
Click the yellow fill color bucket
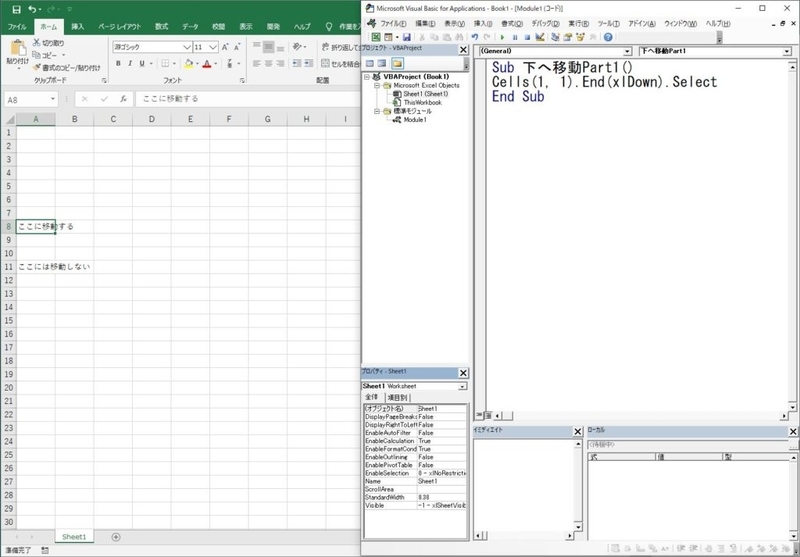[x=189, y=63]
